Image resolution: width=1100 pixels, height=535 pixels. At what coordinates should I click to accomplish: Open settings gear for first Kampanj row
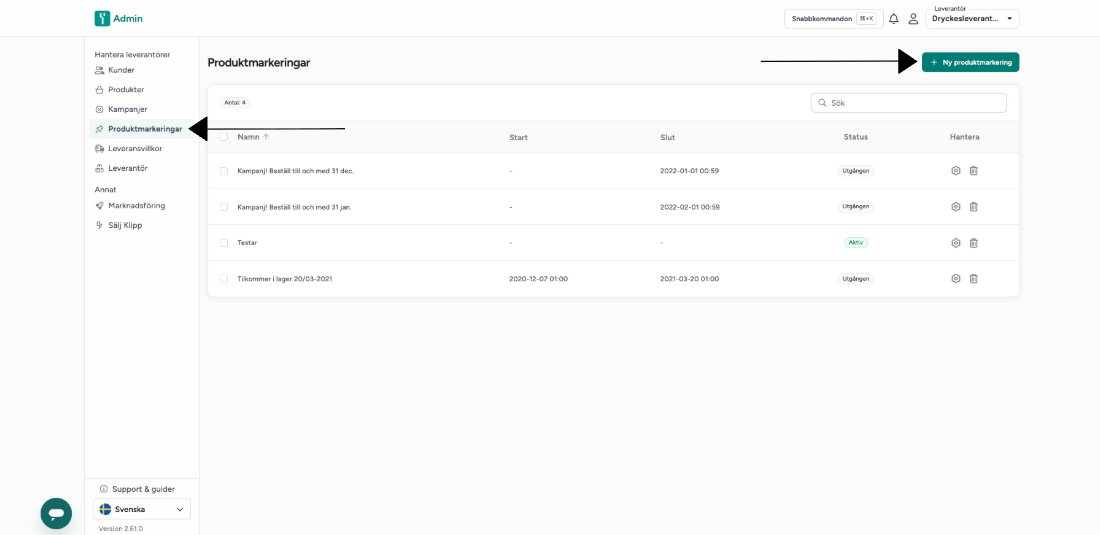pyautogui.click(x=955, y=170)
